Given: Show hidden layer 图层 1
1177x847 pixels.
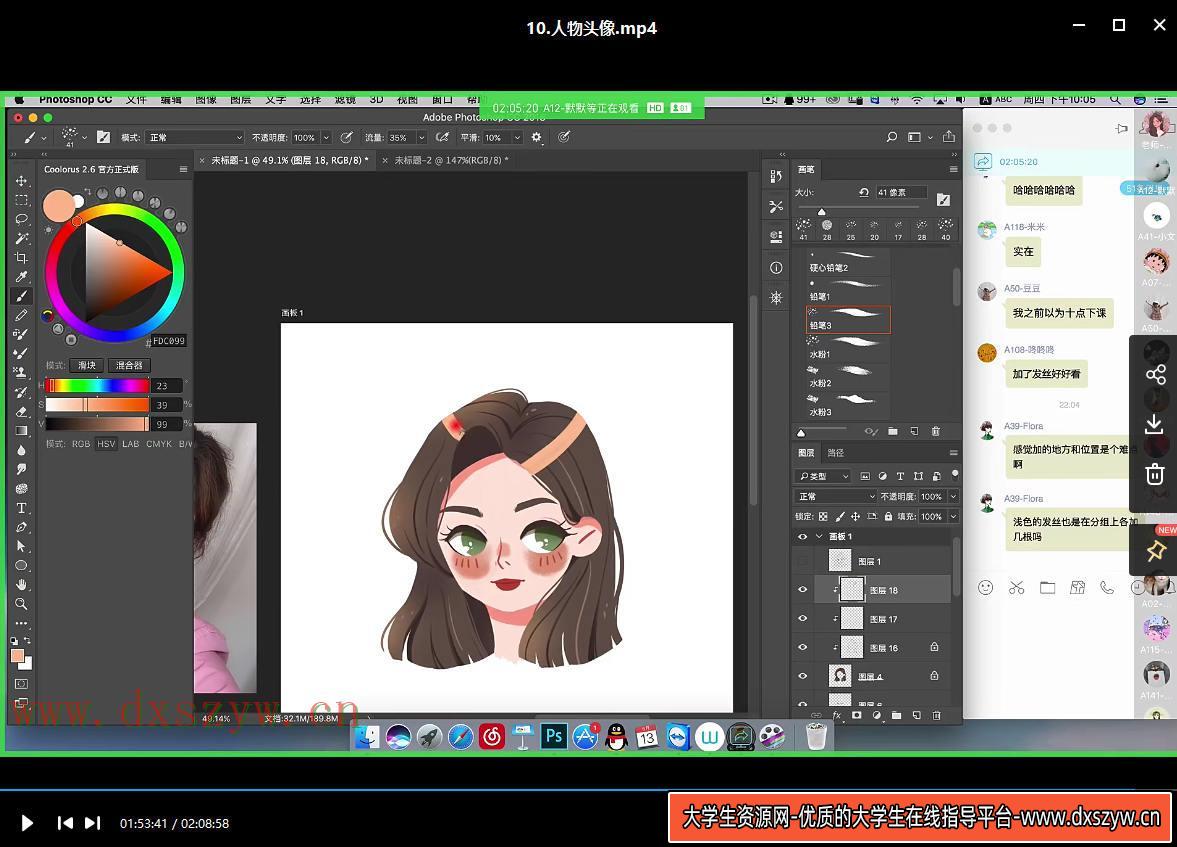Looking at the screenshot, I should pos(802,561).
